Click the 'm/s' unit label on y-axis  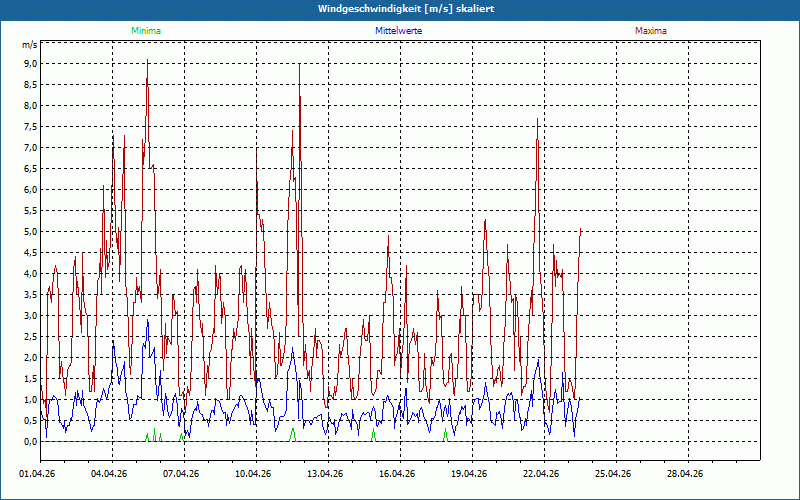(29, 45)
